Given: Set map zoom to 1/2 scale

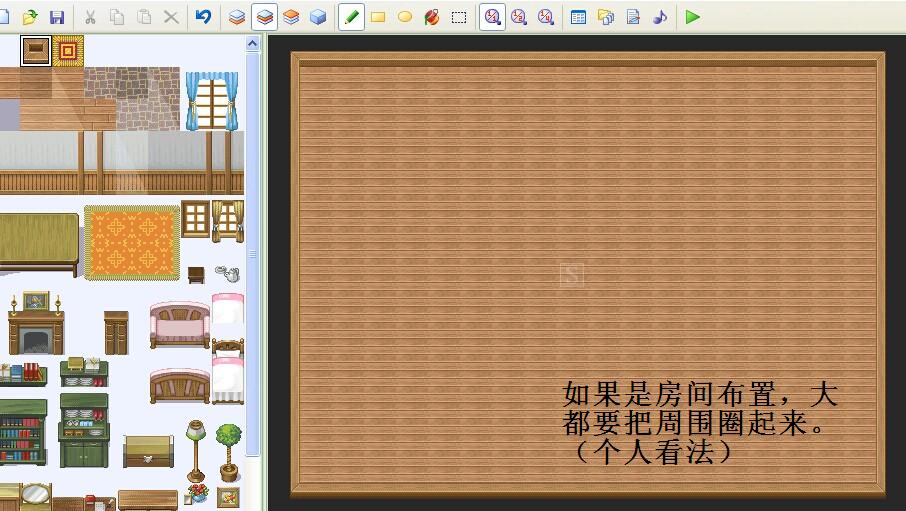Looking at the screenshot, I should 519,17.
